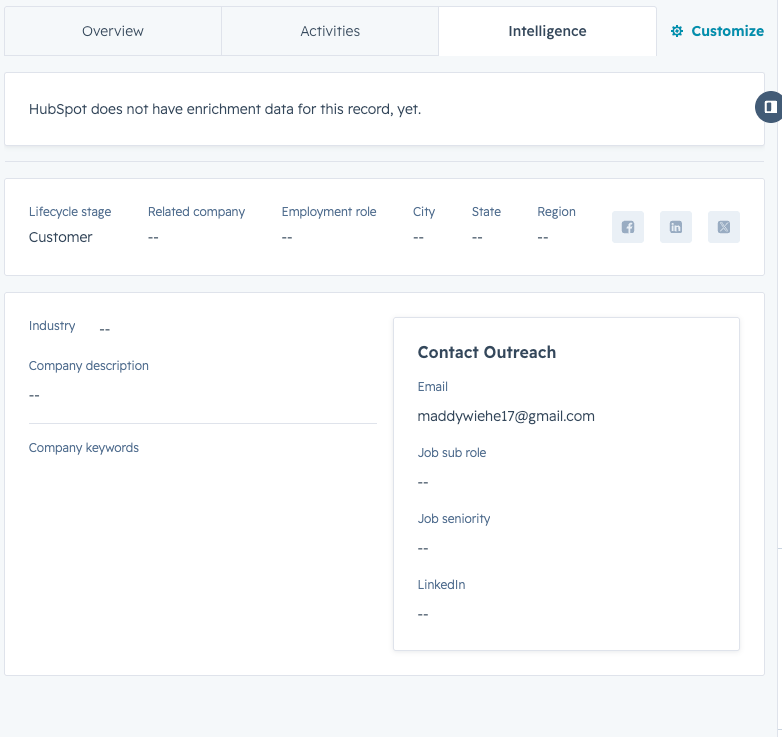782x737 pixels.
Task: Click the State field label
Action: pos(486,212)
